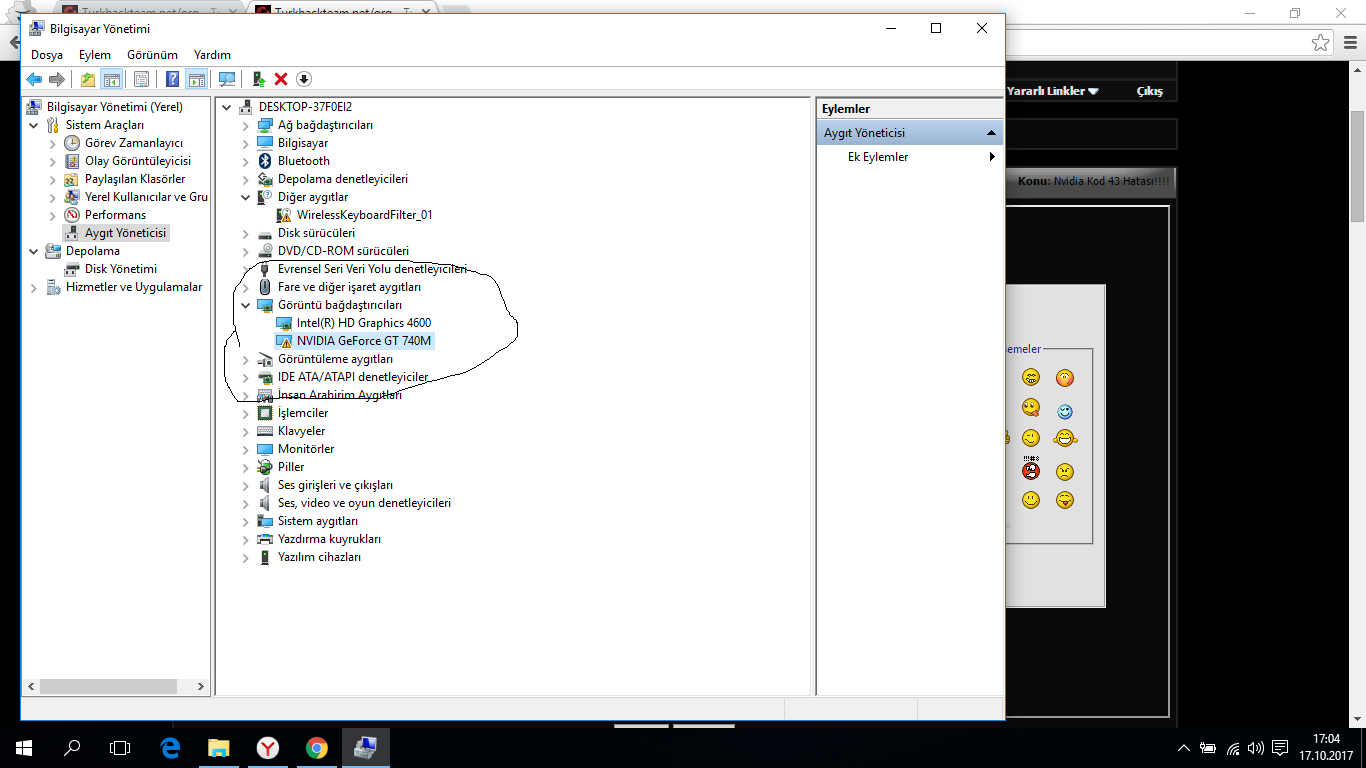The height and width of the screenshot is (768, 1366).
Task: Click the Chrome taskbar icon
Action: click(317, 748)
